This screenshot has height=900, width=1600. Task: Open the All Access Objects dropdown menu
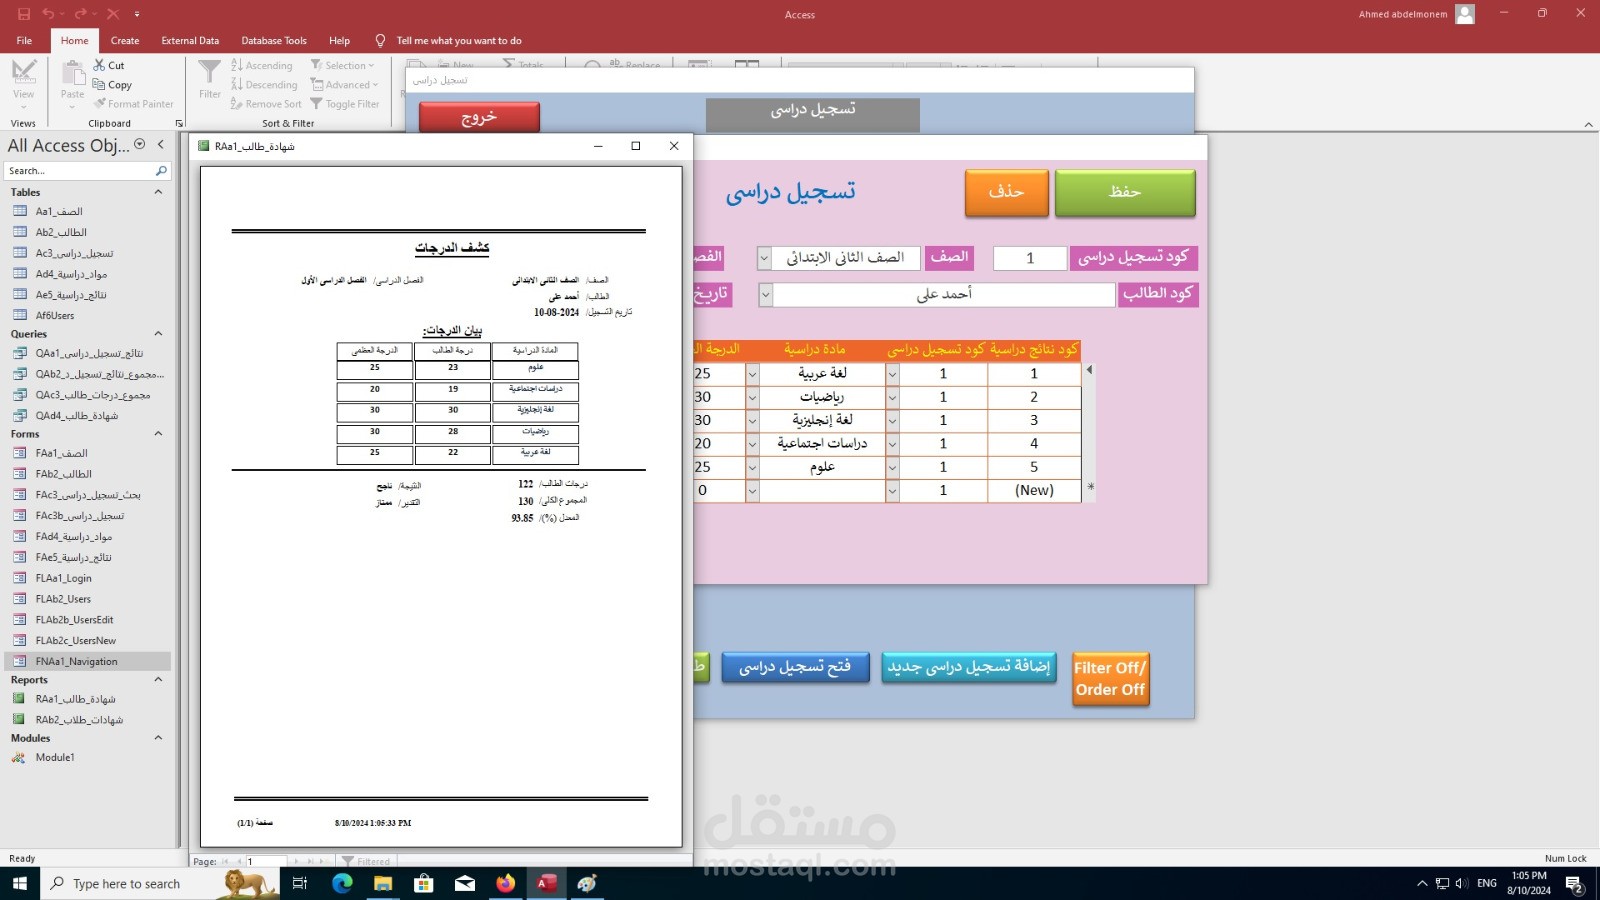tap(140, 145)
